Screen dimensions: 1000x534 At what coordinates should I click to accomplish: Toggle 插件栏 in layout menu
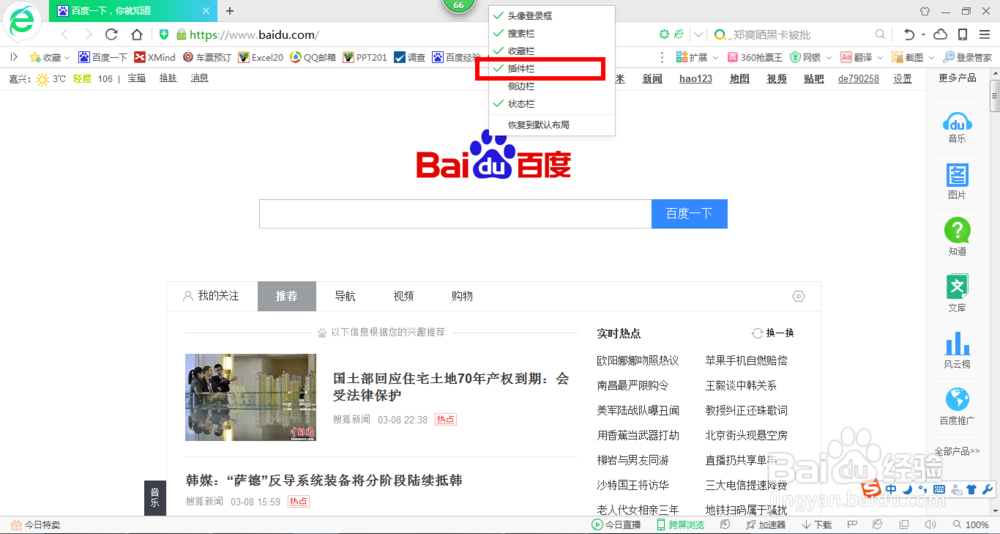551,68
